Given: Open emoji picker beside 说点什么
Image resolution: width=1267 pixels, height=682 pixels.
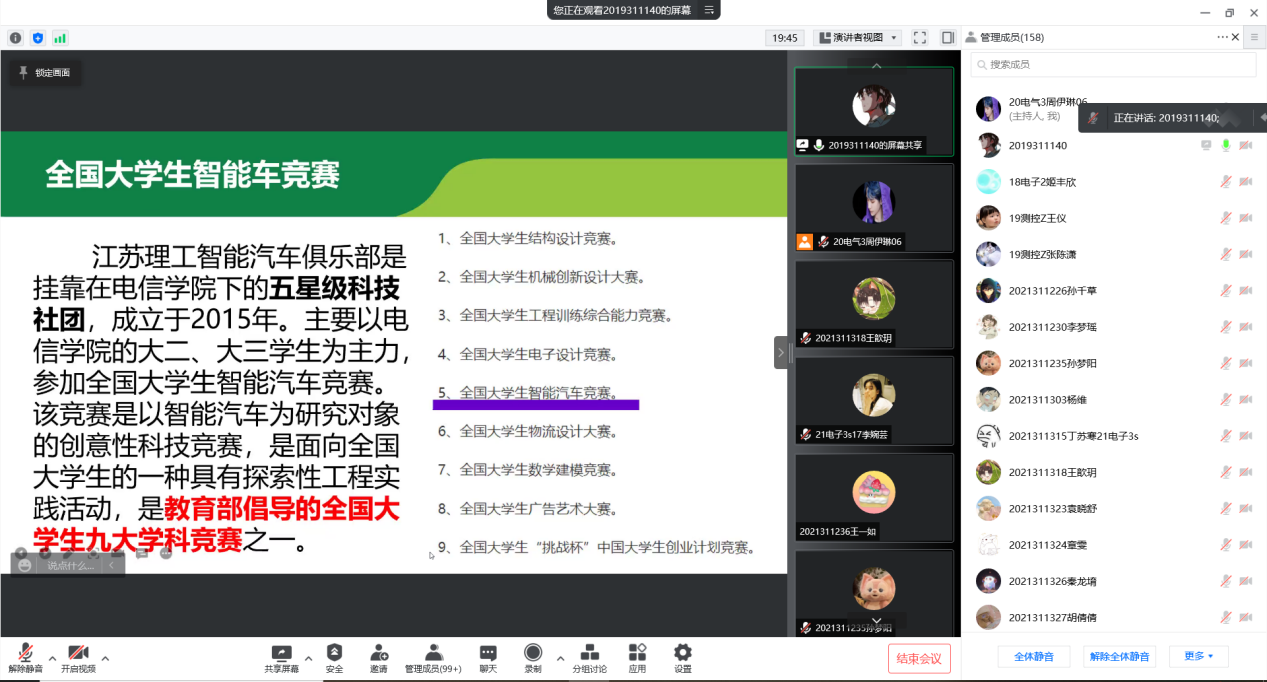Looking at the screenshot, I should pos(25,565).
